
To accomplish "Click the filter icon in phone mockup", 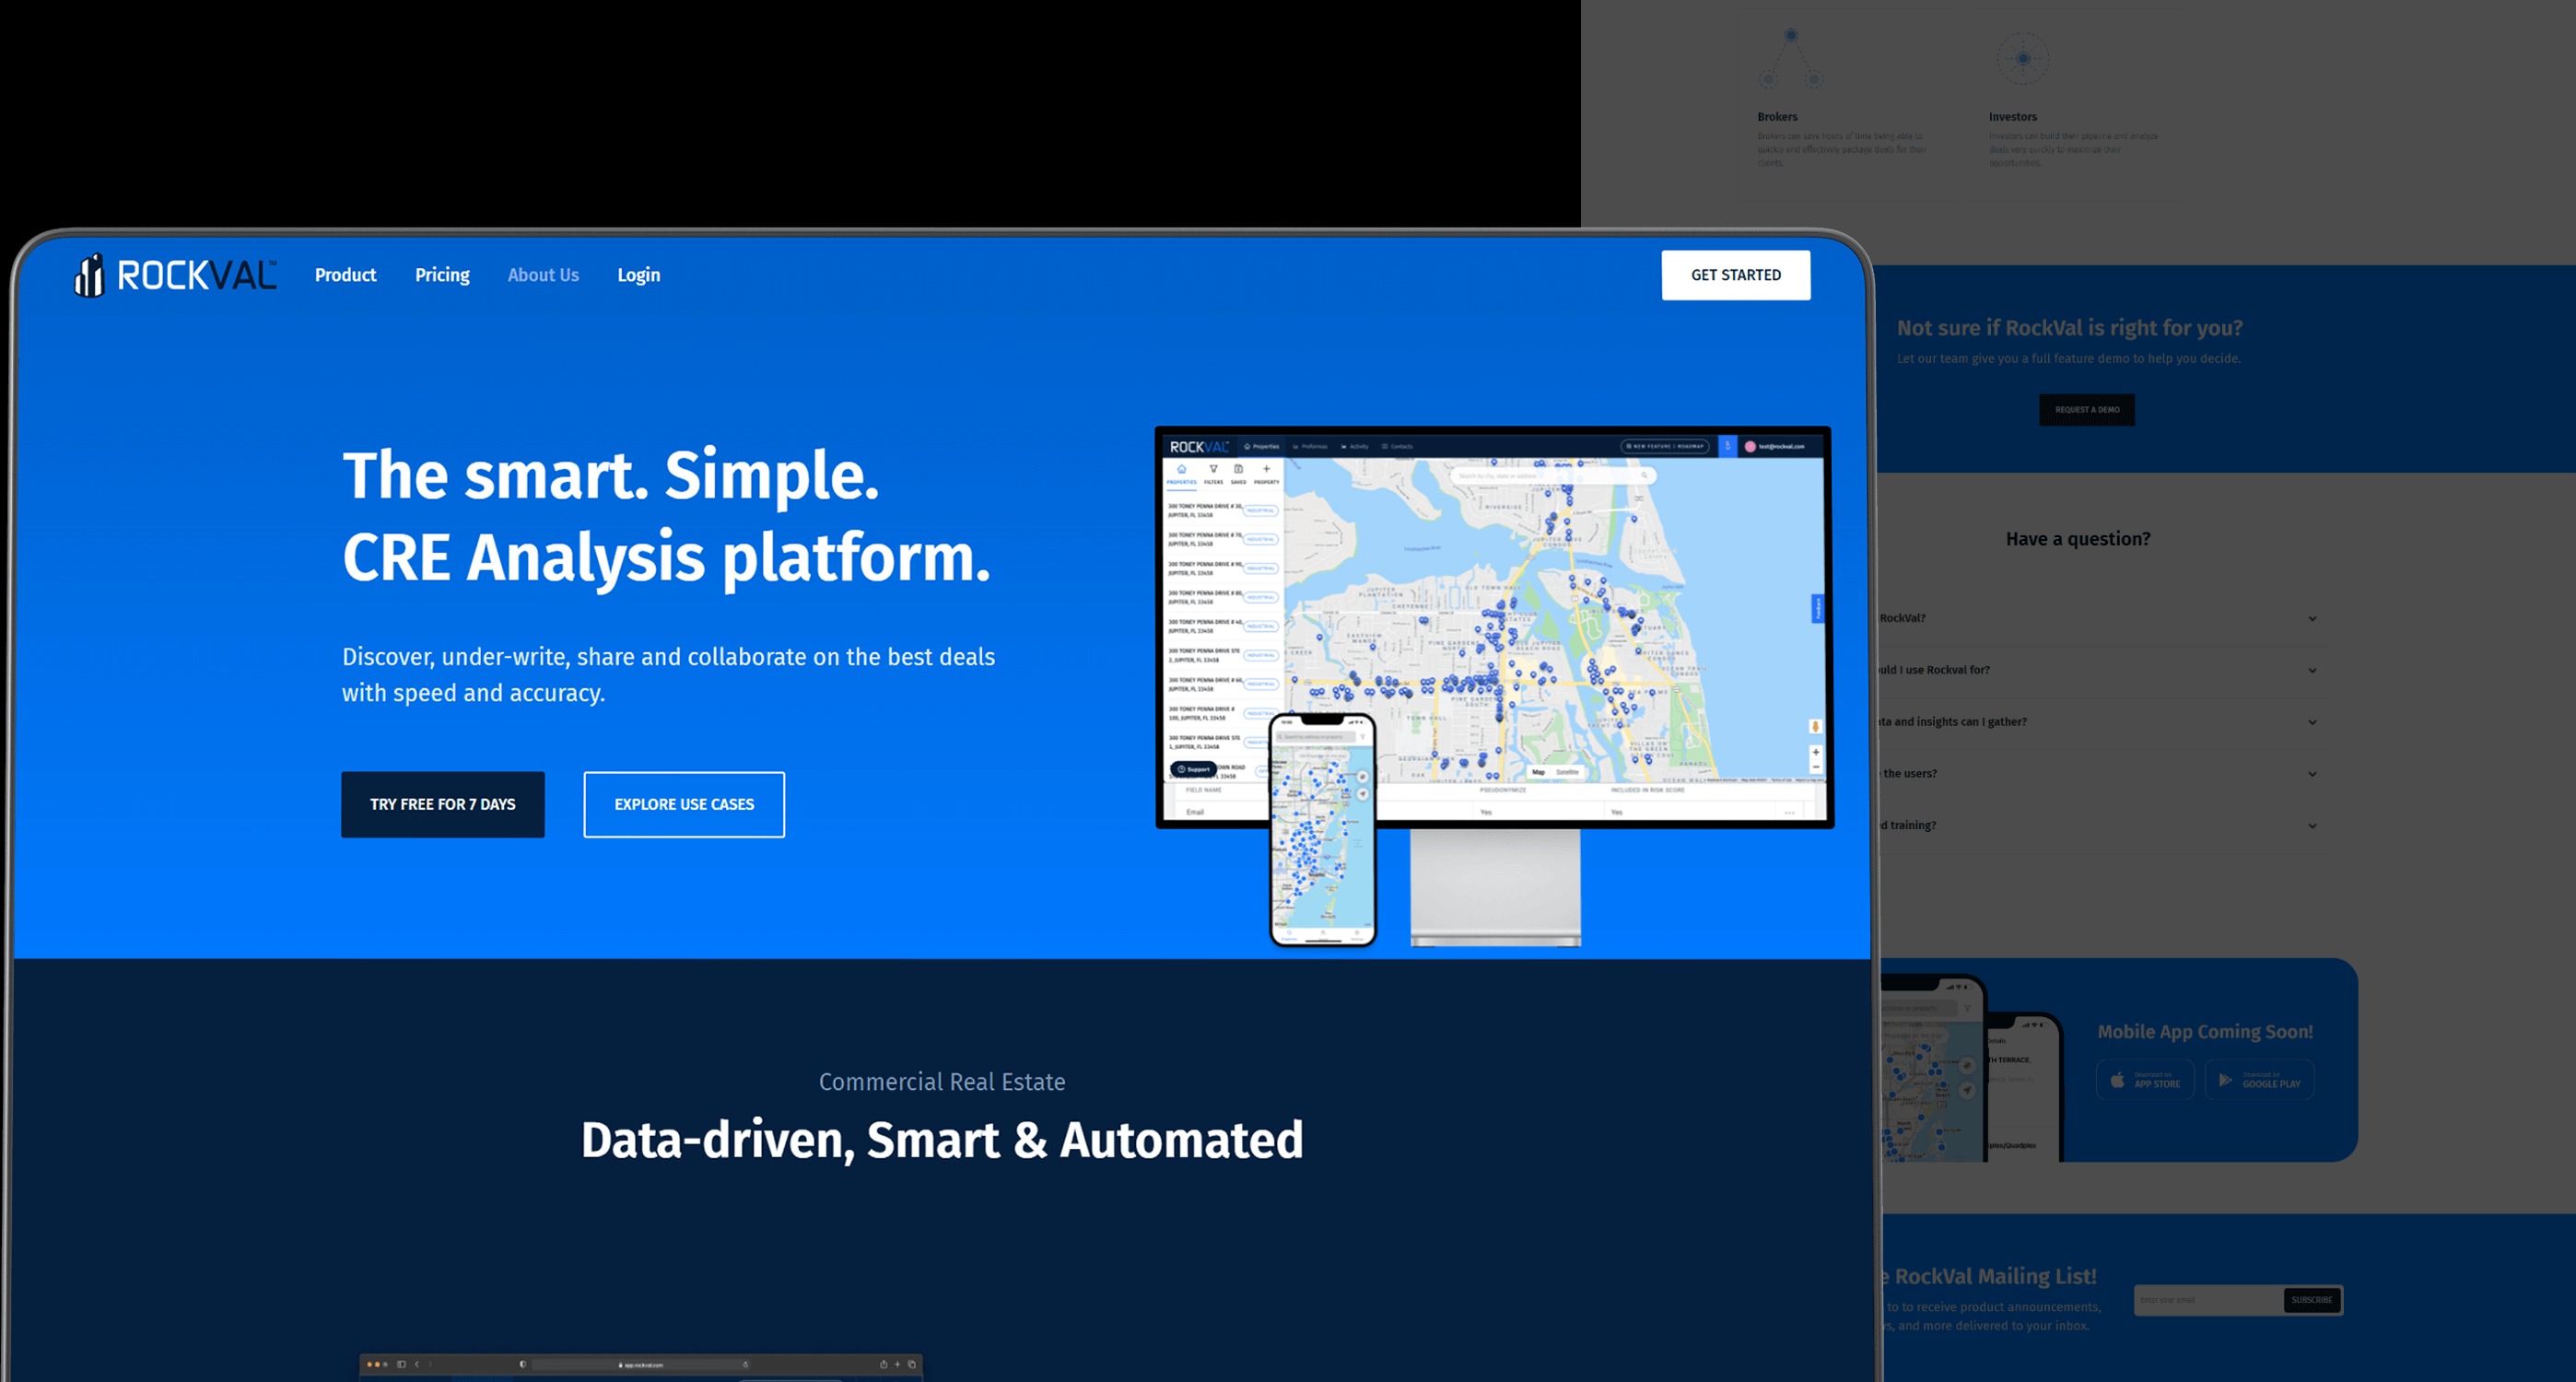I will point(1363,737).
